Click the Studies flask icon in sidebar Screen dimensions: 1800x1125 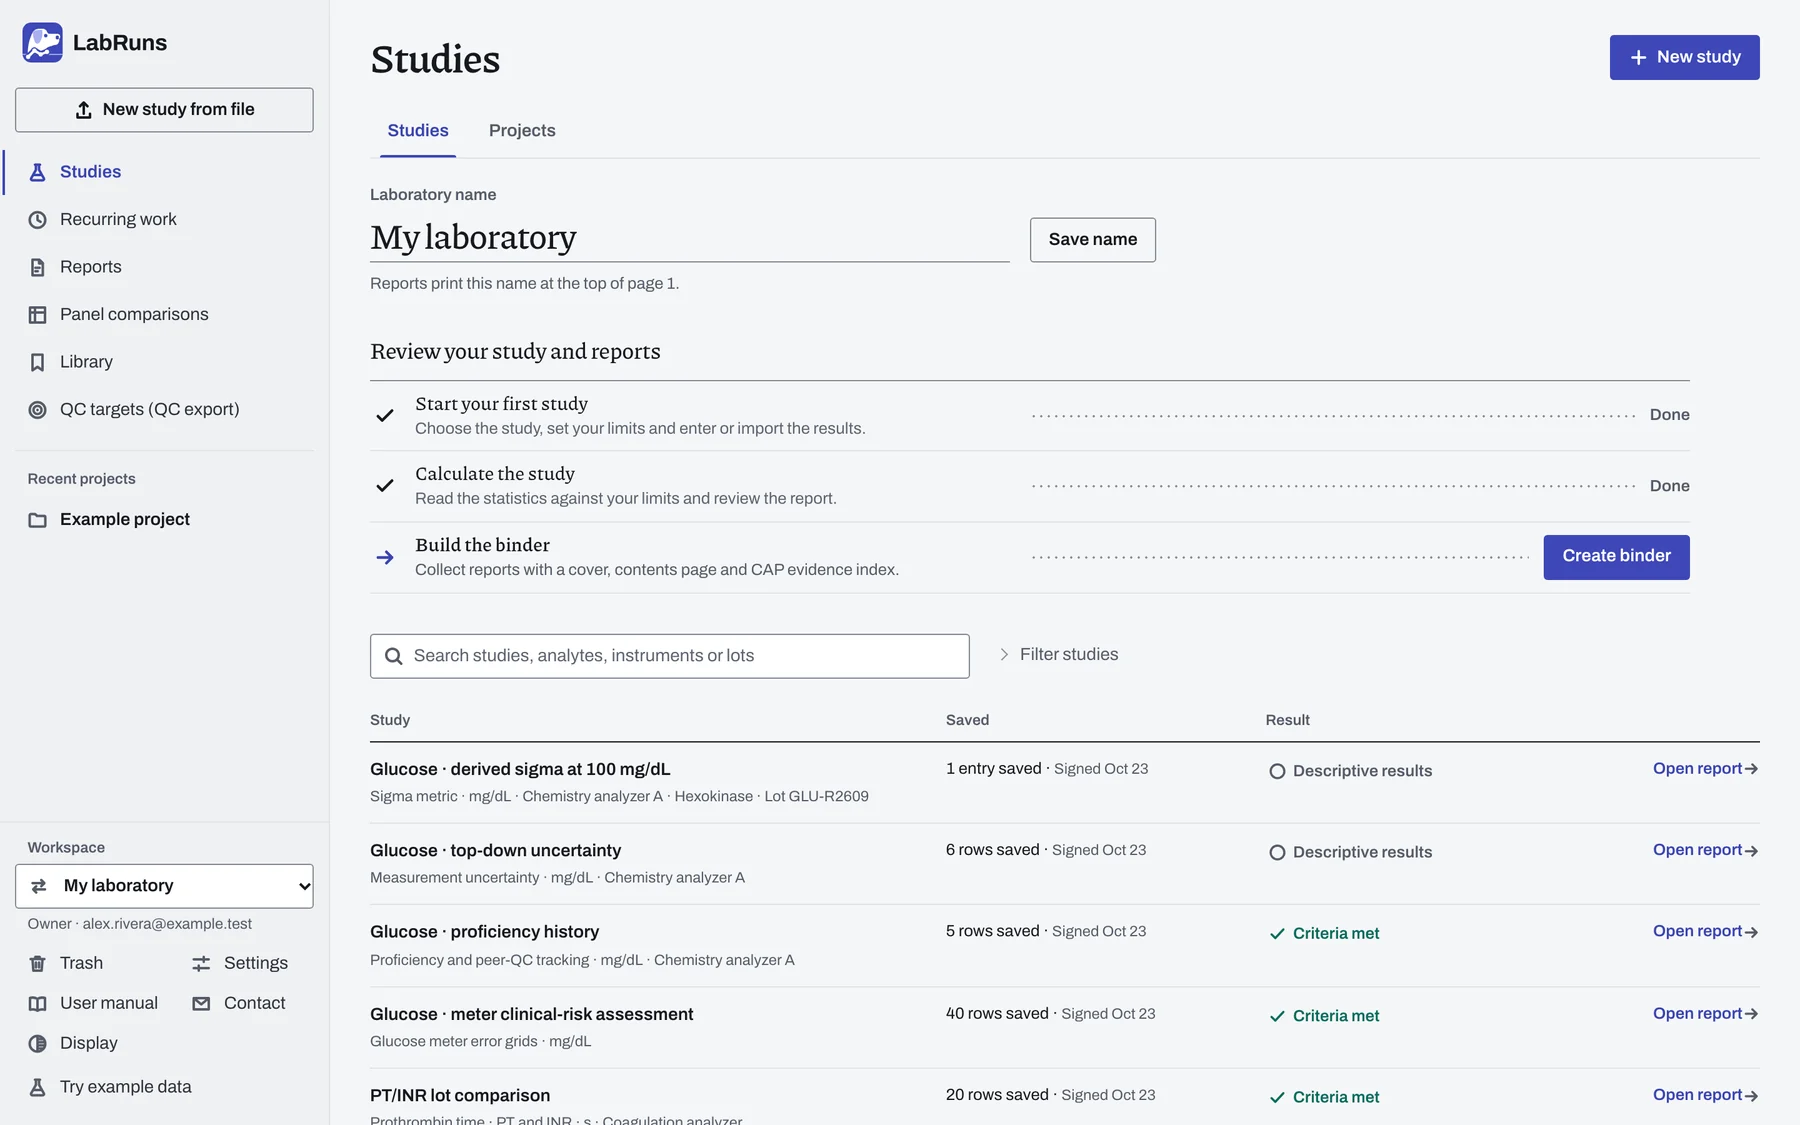click(x=37, y=172)
